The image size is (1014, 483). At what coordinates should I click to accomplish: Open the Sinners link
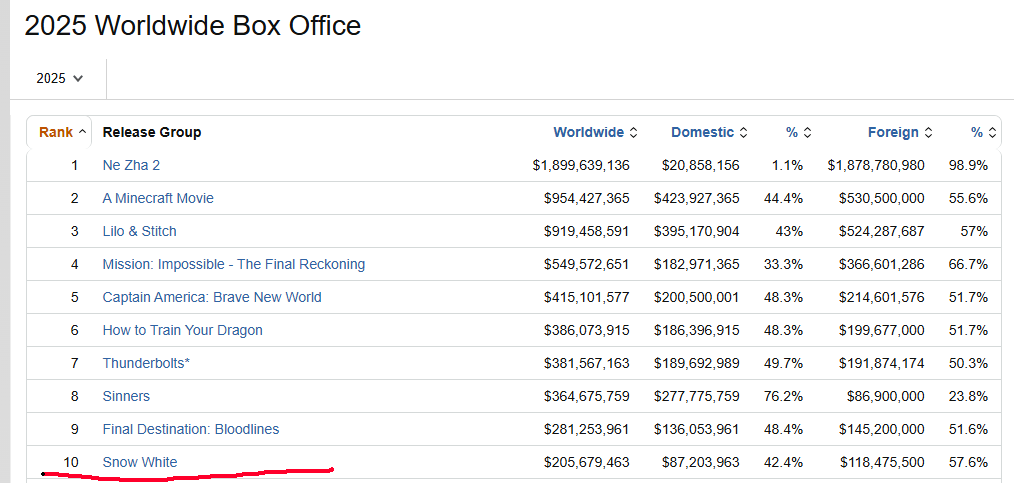126,396
